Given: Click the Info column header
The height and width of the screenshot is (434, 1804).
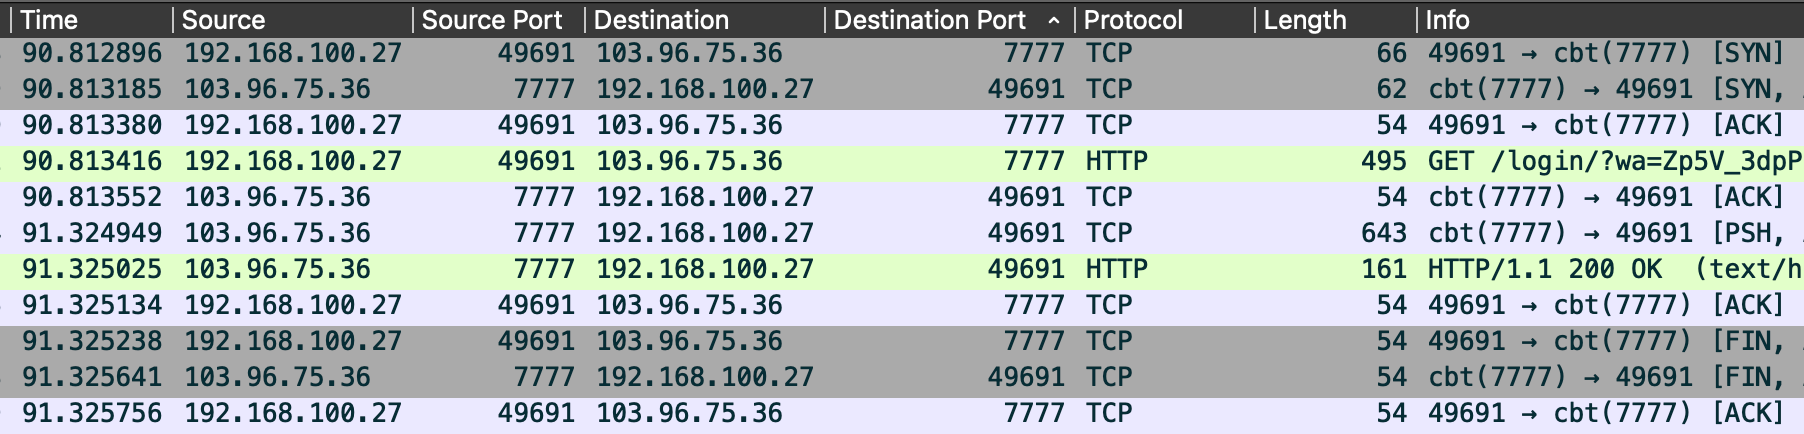Looking at the screenshot, I should (1447, 20).
